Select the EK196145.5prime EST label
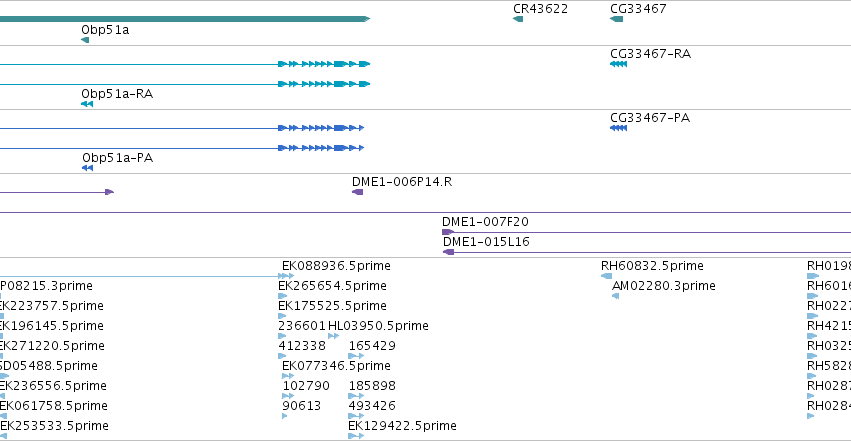The width and height of the screenshot is (851, 441). pyautogui.click(x=52, y=326)
